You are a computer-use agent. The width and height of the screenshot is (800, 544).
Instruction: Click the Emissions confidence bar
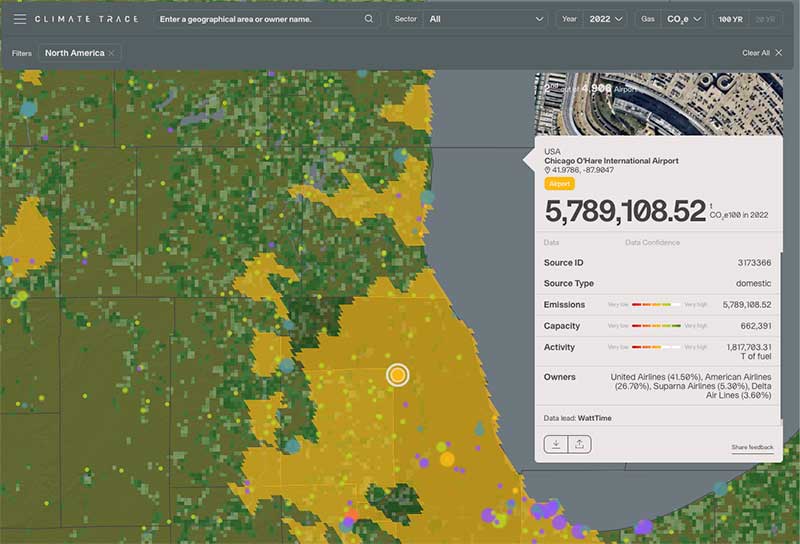(656, 305)
